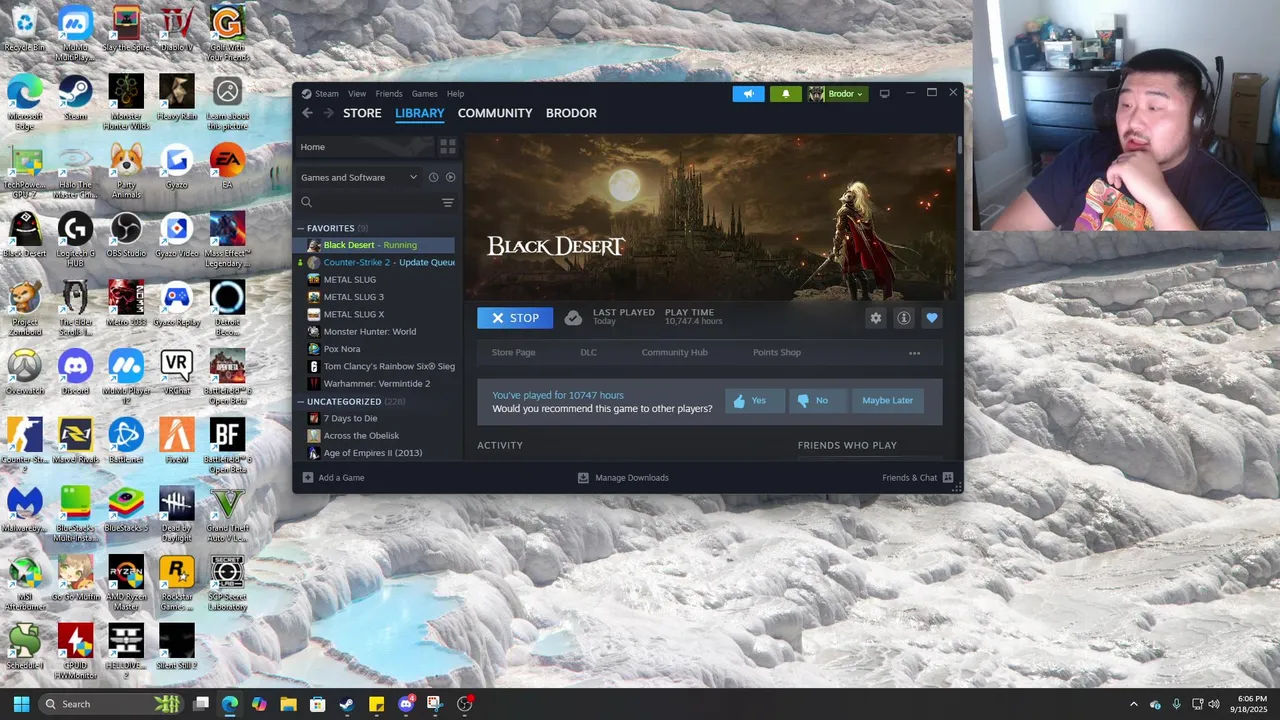Switch to the COMMUNITY tab

[x=495, y=113]
